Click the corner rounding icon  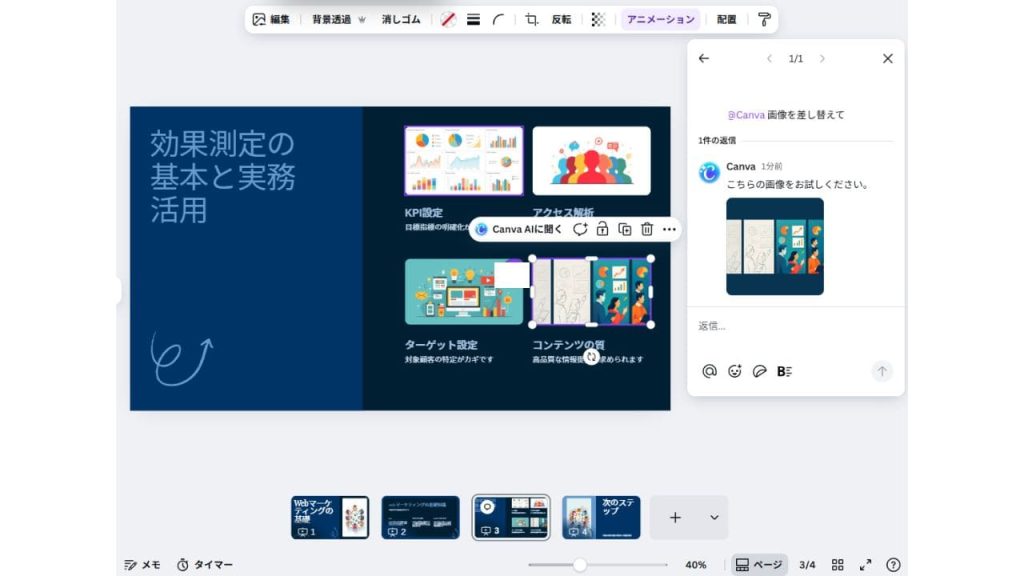point(498,19)
